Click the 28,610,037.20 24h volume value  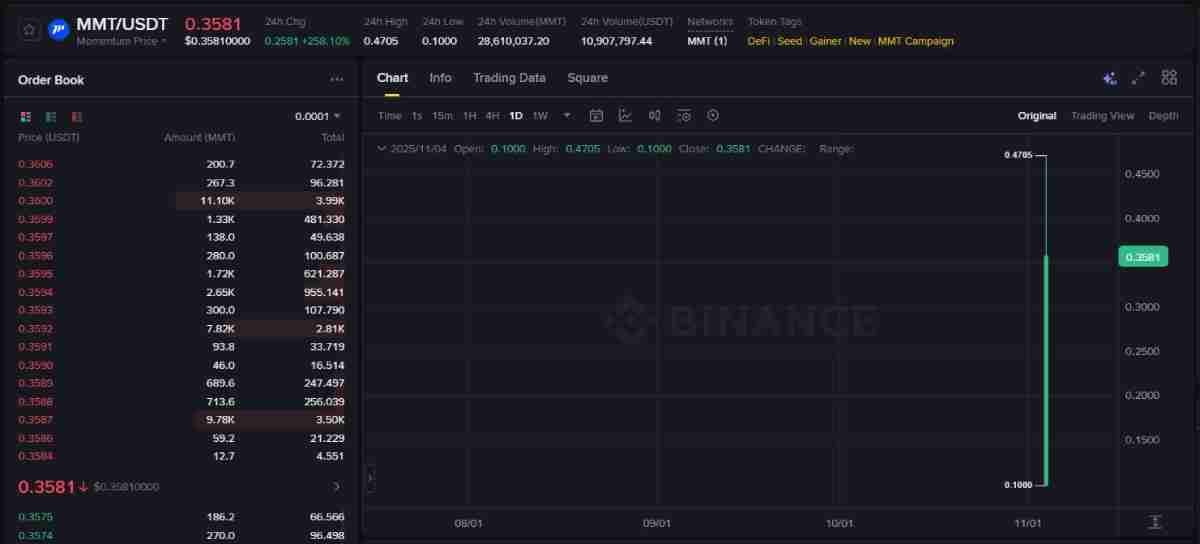tap(513, 41)
